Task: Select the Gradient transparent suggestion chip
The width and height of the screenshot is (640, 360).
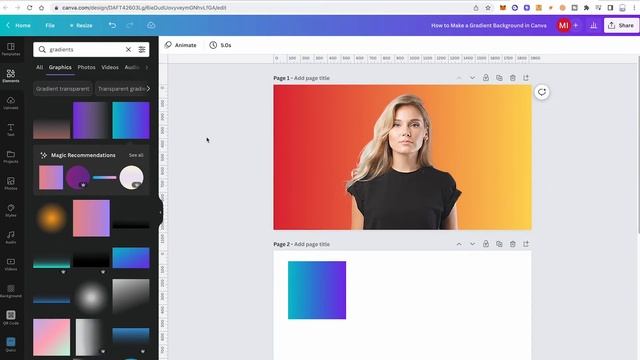Action: [62, 89]
